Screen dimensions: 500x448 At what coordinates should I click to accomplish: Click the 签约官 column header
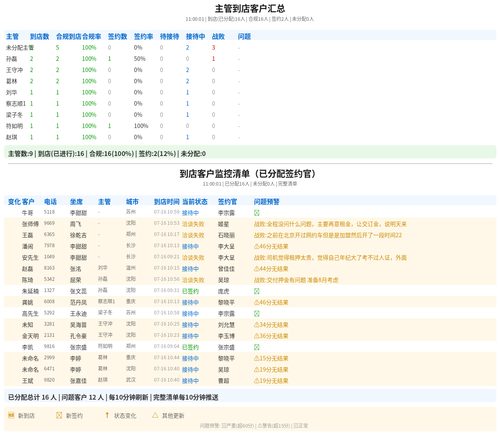(227, 202)
